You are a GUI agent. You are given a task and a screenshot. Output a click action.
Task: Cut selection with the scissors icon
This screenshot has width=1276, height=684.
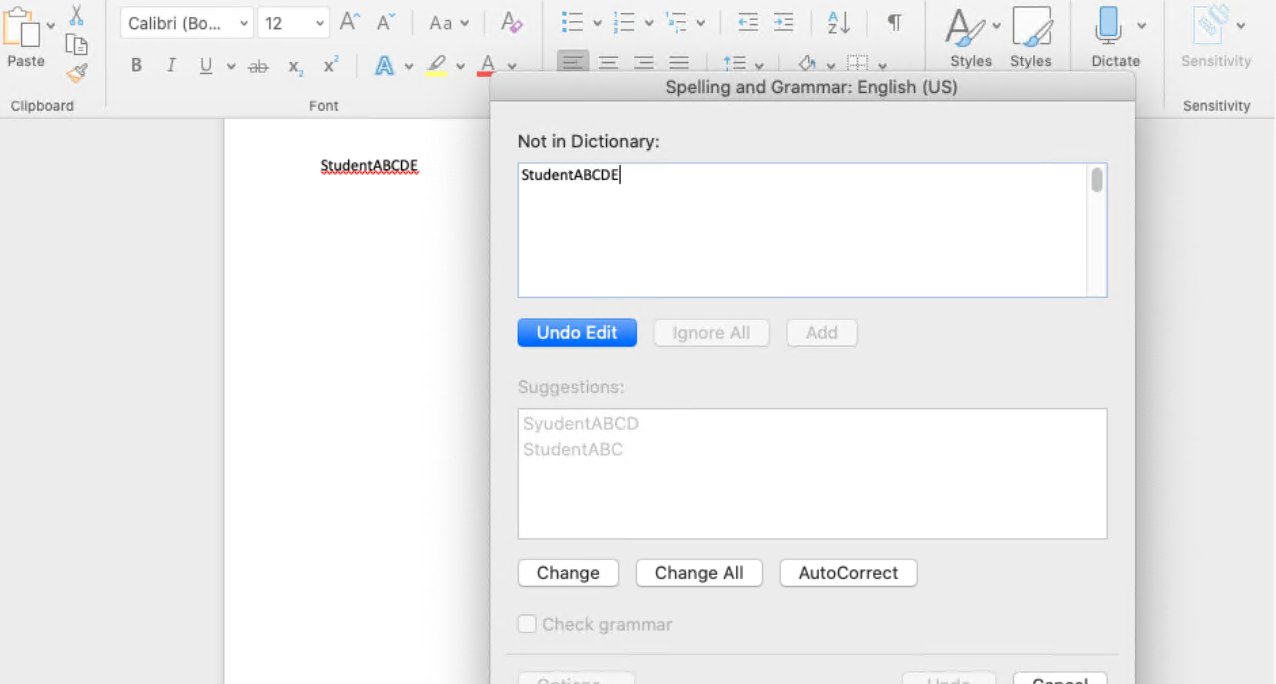tap(77, 15)
